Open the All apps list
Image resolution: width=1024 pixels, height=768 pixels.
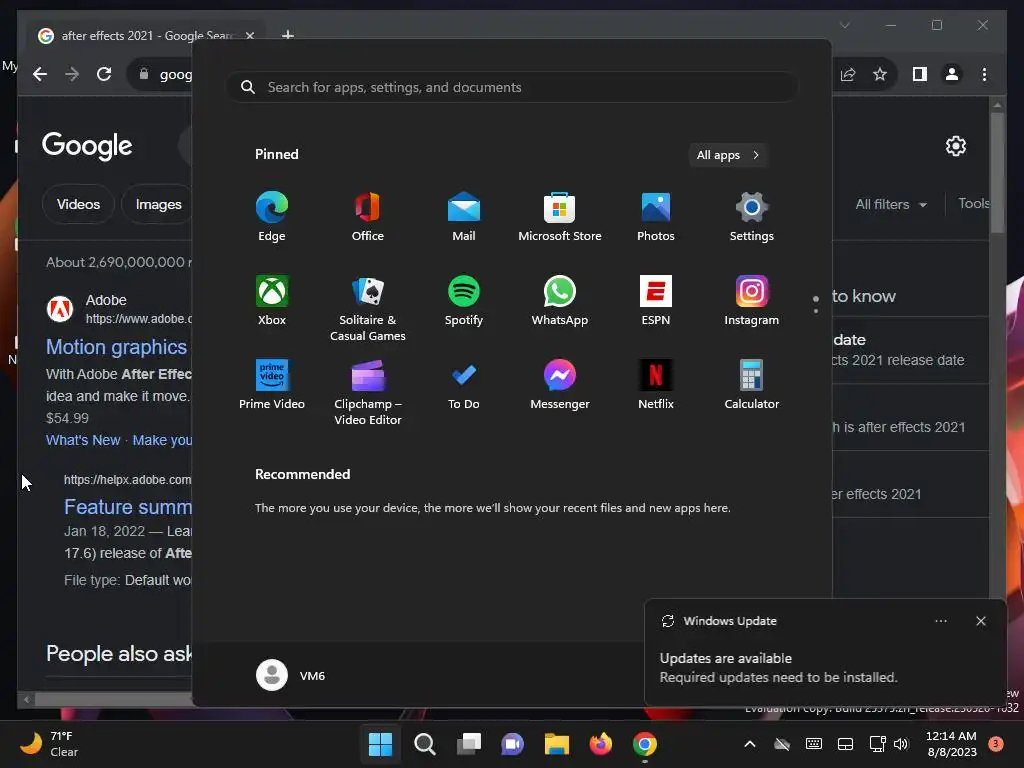(728, 155)
